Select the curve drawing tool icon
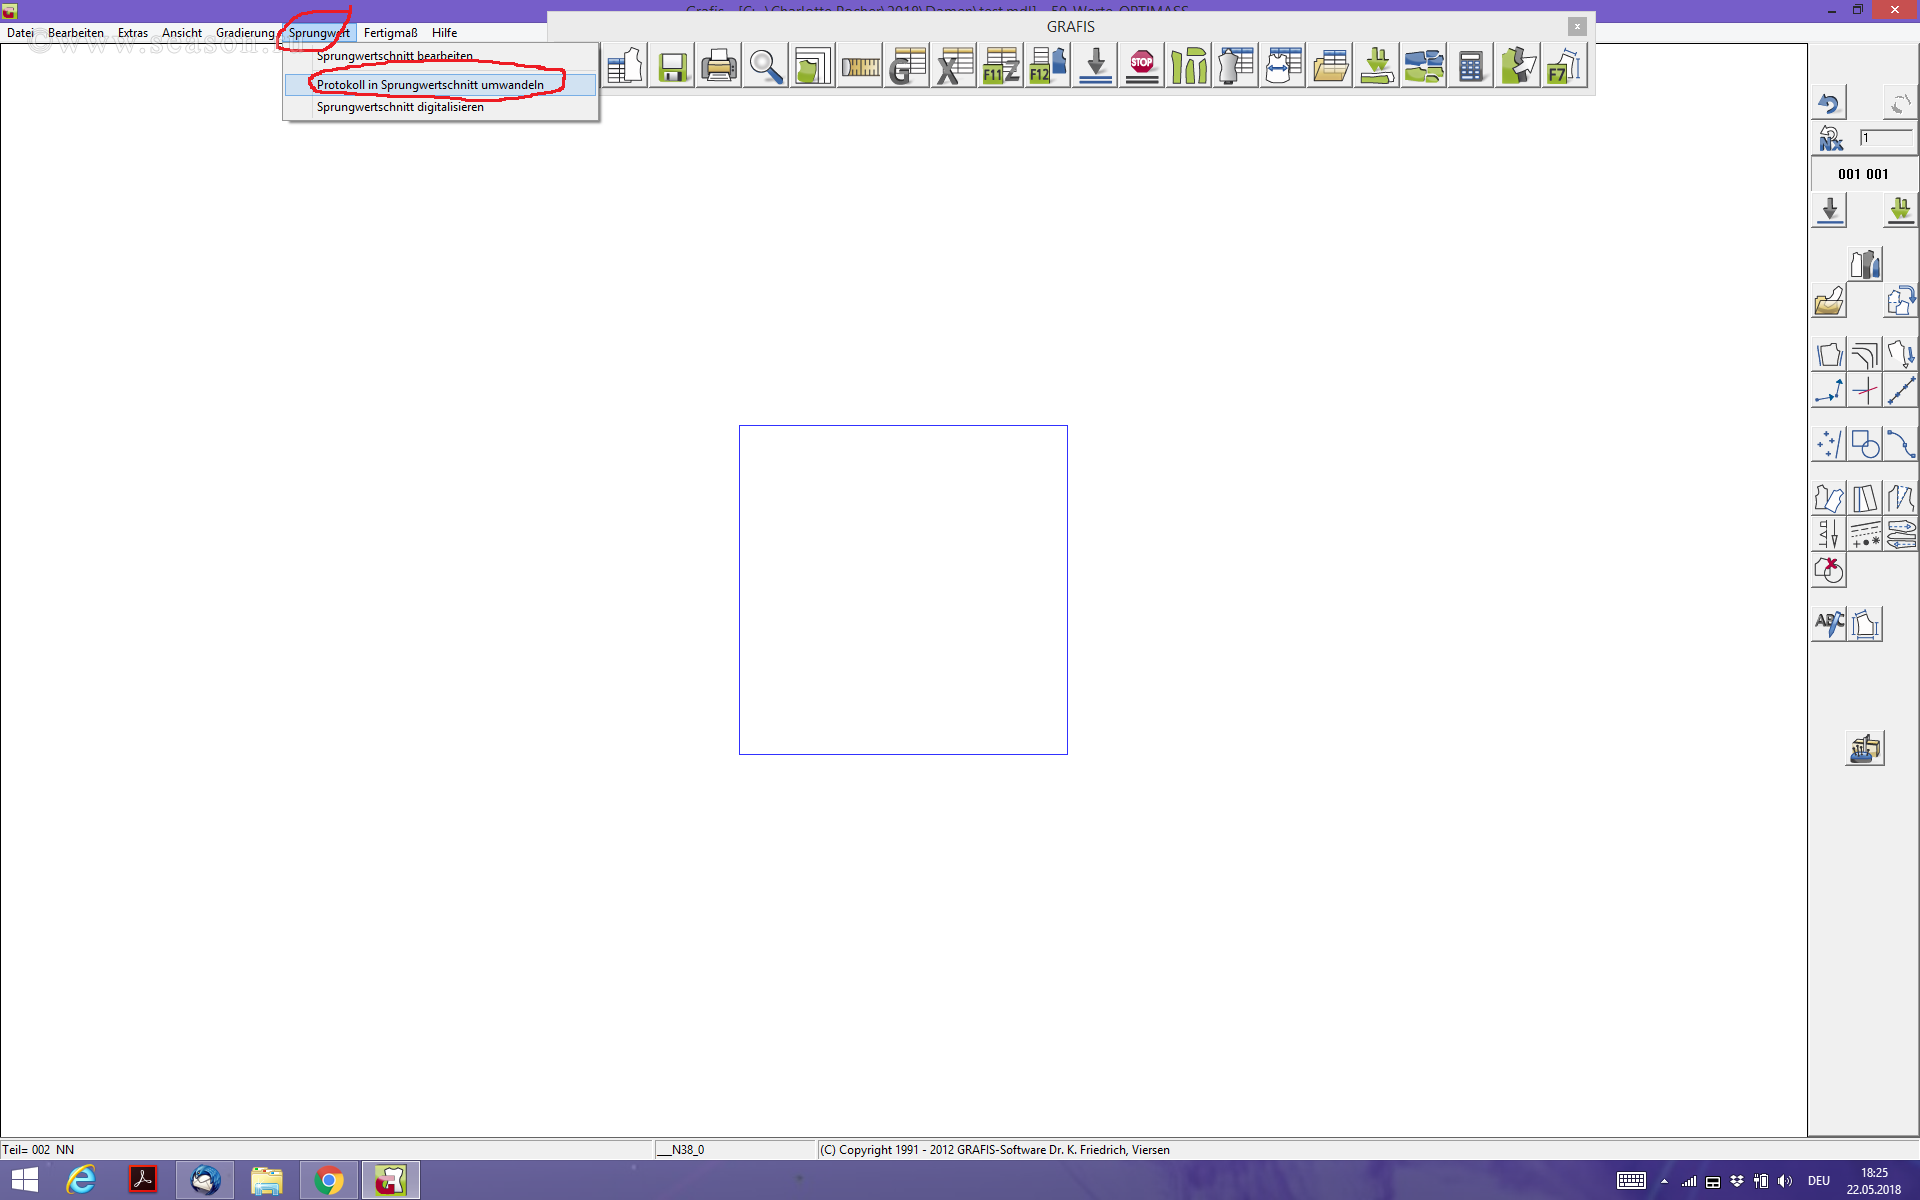 (x=1900, y=444)
